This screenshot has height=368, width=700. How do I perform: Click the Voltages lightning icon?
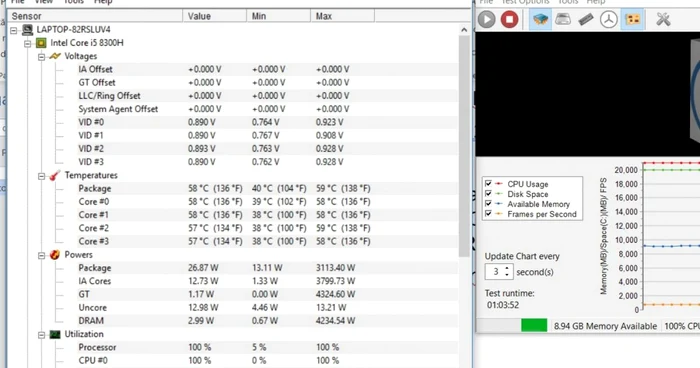click(55, 56)
